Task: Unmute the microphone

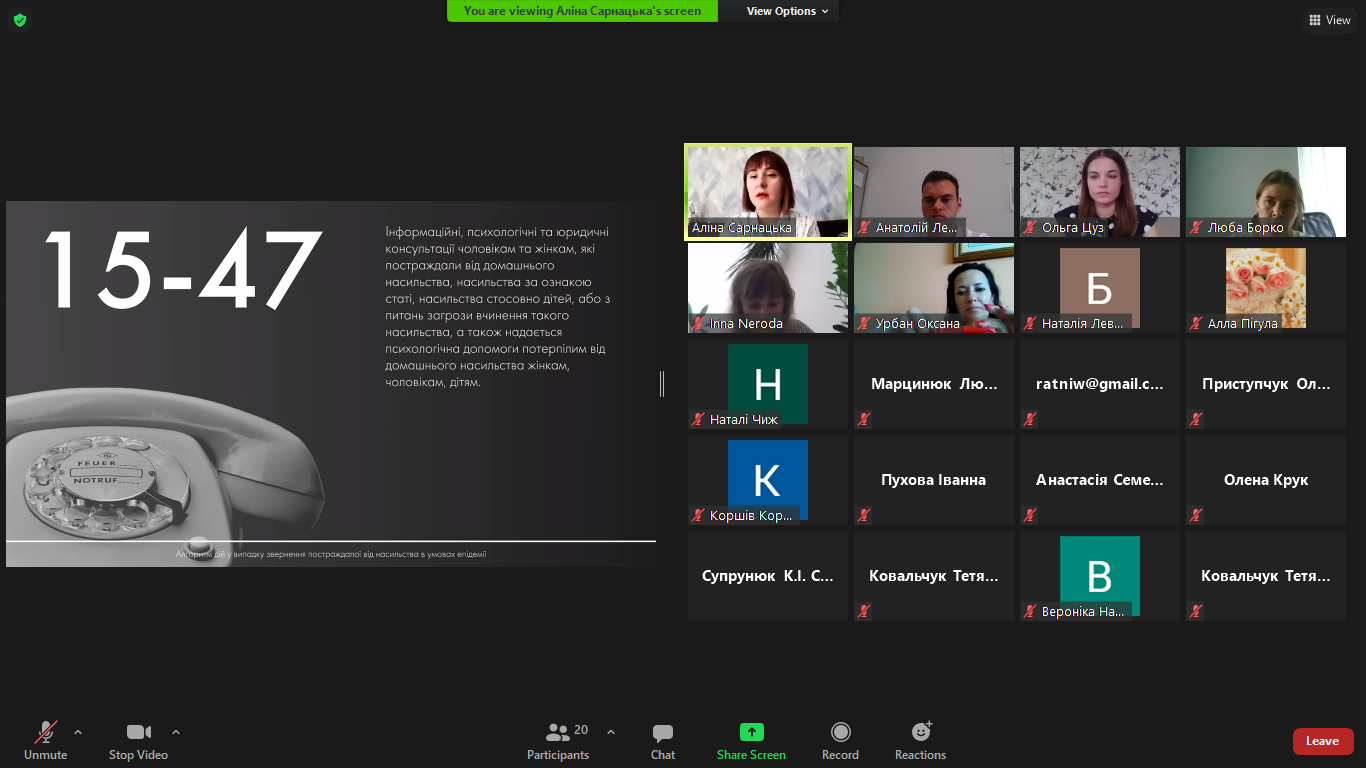Action: click(x=46, y=741)
